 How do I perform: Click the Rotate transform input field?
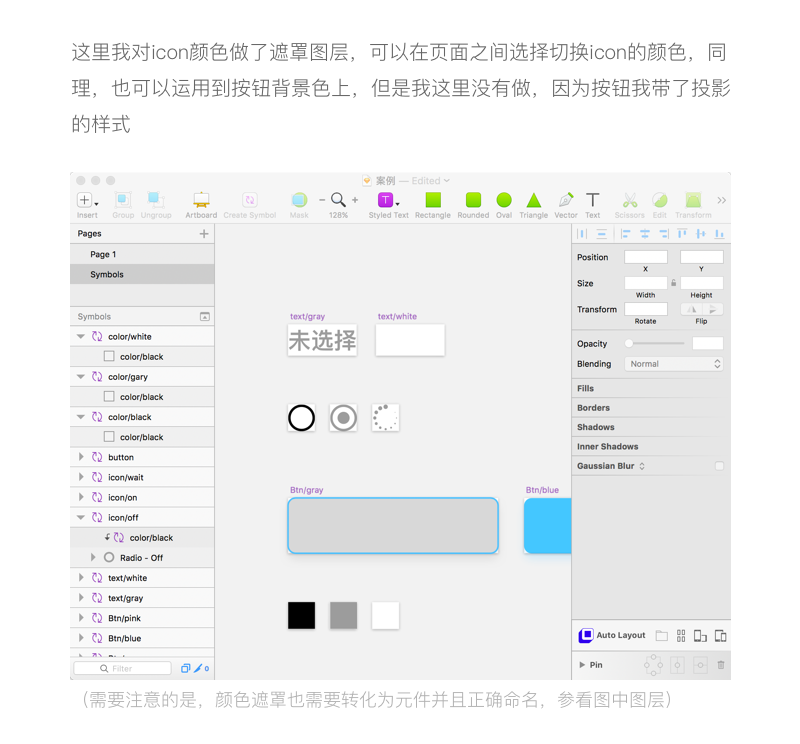646,309
